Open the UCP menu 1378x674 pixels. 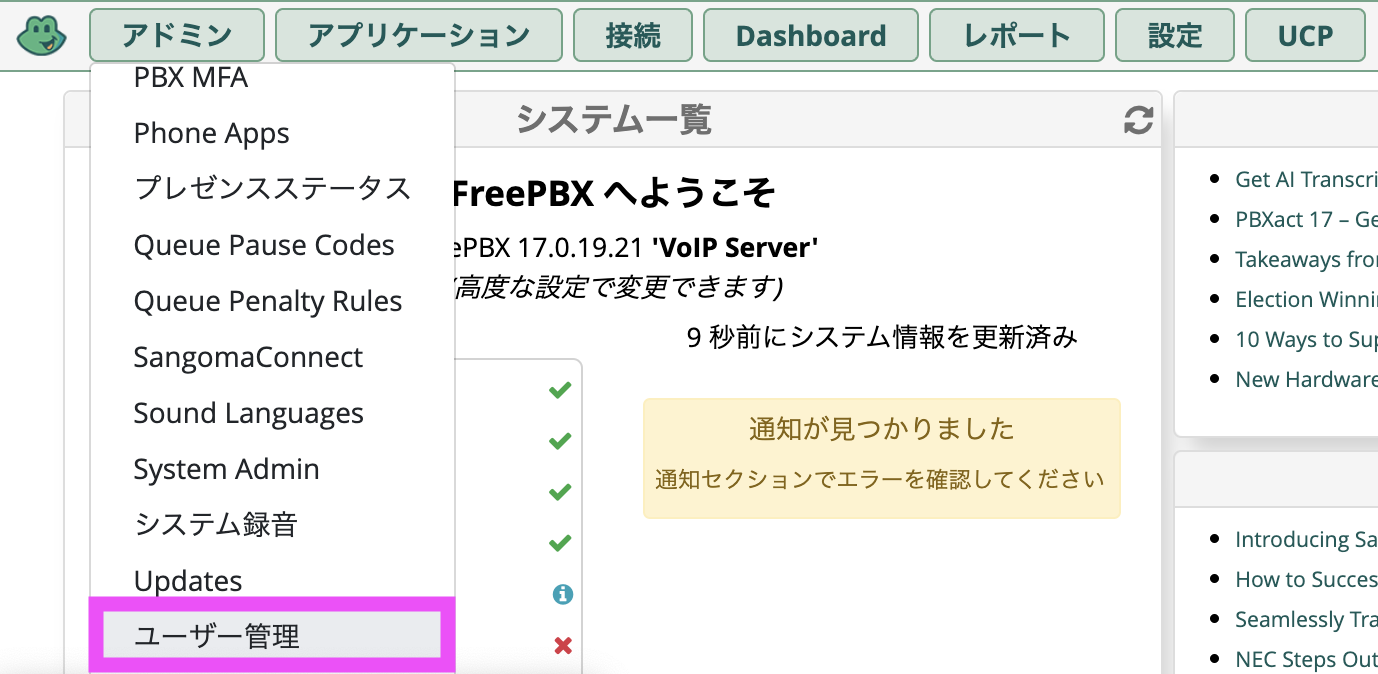(x=1305, y=36)
